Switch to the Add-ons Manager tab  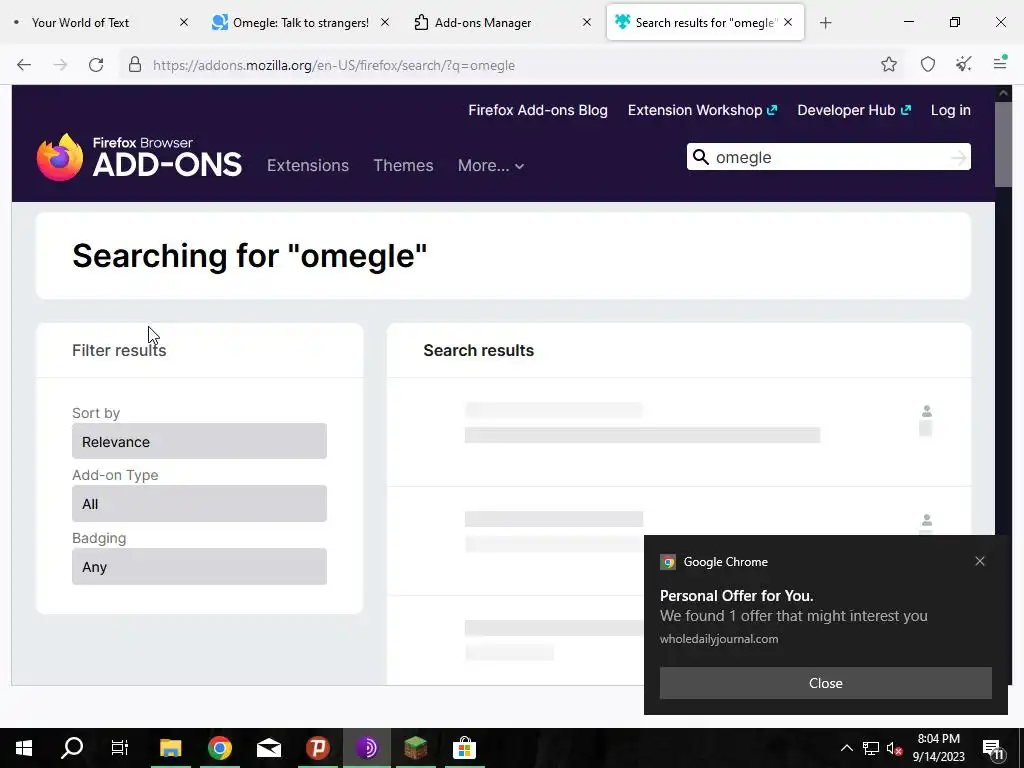point(483,23)
